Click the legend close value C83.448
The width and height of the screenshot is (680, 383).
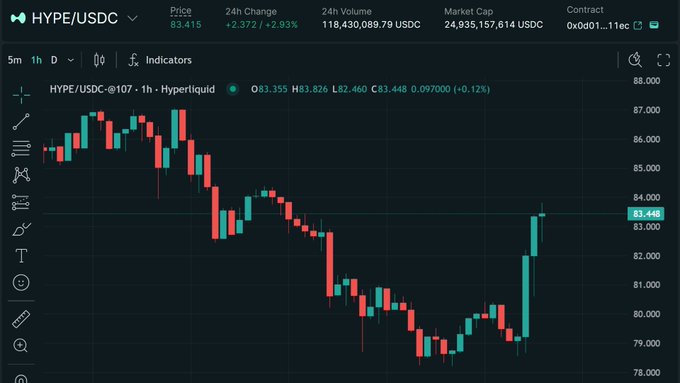pos(389,89)
